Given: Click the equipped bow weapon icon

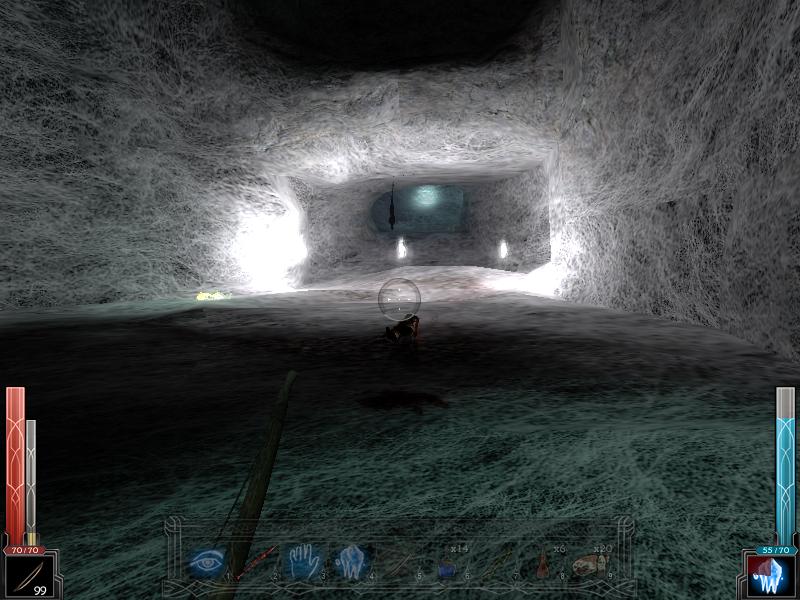Looking at the screenshot, I should (x=29, y=576).
